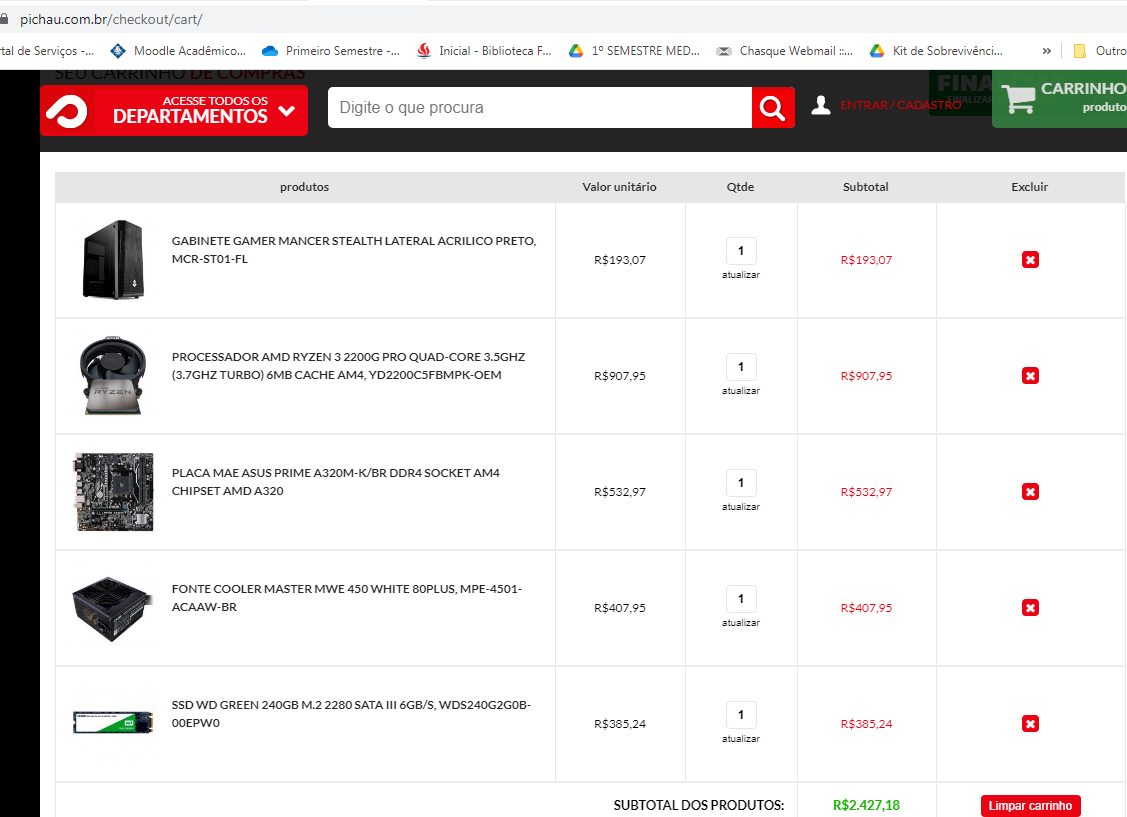Open Kit de Sobrevivência bookmark
Image resolution: width=1127 pixels, height=817 pixels.
[937, 51]
